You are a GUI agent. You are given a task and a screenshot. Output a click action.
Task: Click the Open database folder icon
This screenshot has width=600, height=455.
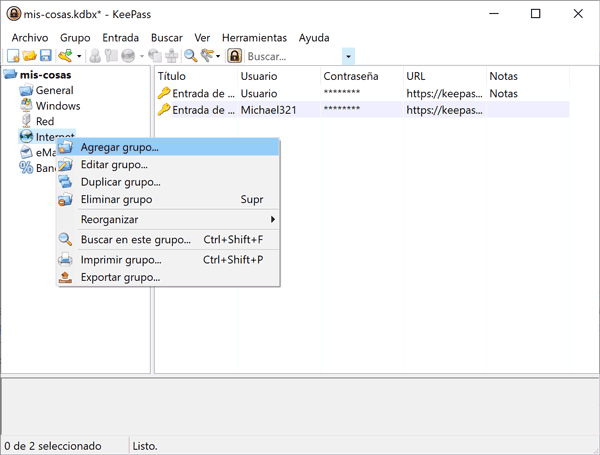(29, 56)
